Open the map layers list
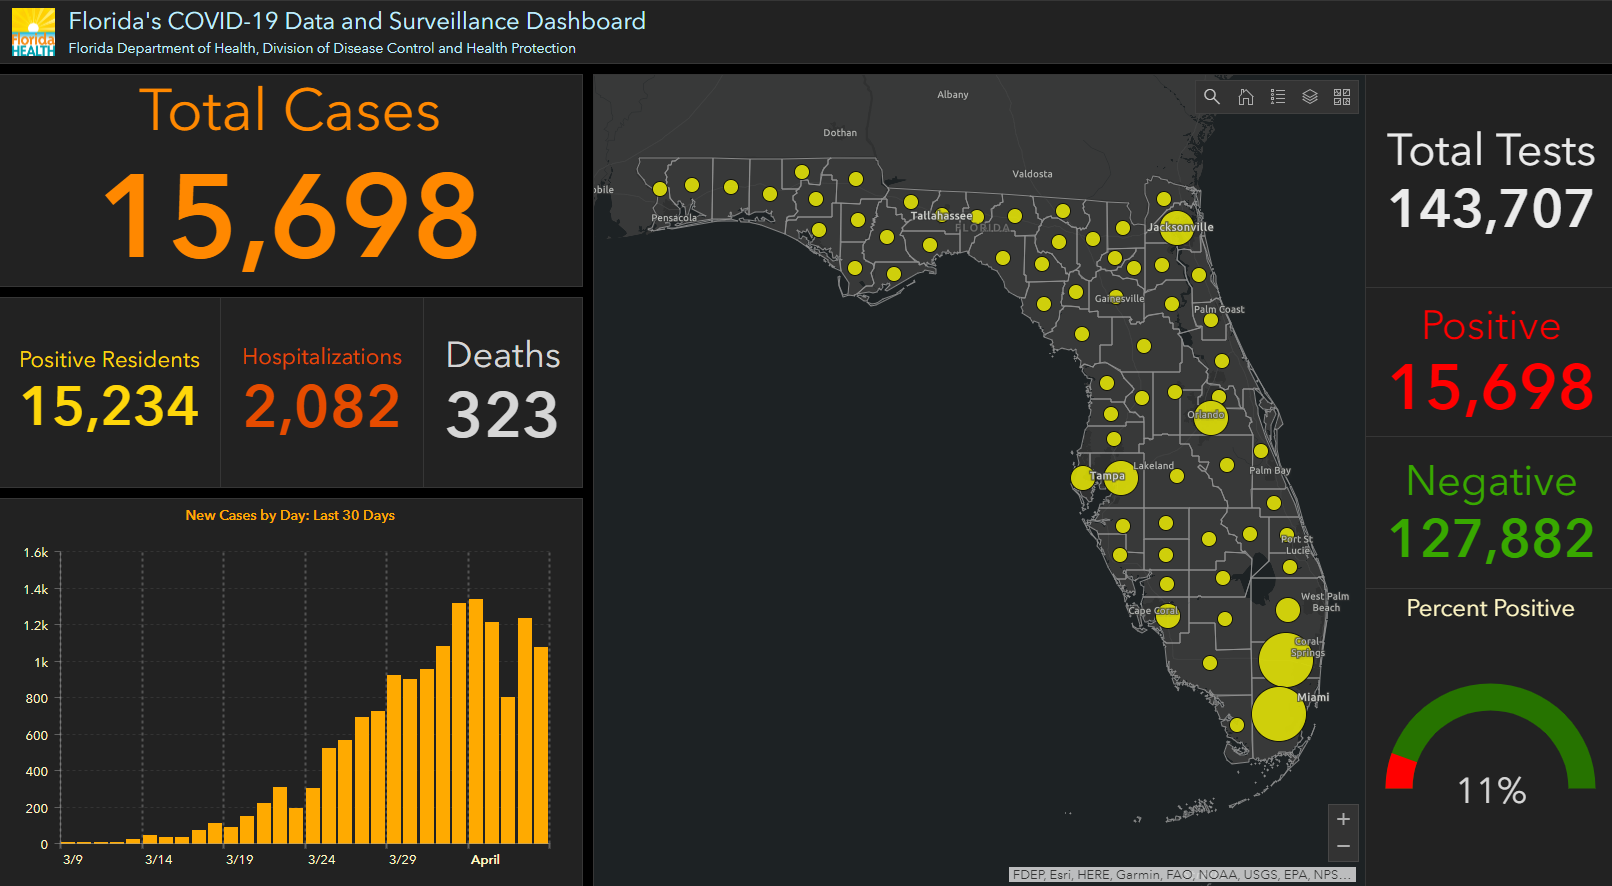 tap(1310, 97)
